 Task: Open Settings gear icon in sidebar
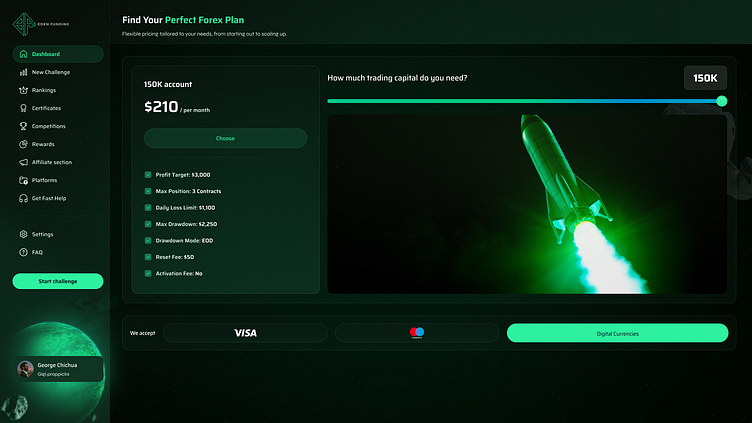point(23,234)
